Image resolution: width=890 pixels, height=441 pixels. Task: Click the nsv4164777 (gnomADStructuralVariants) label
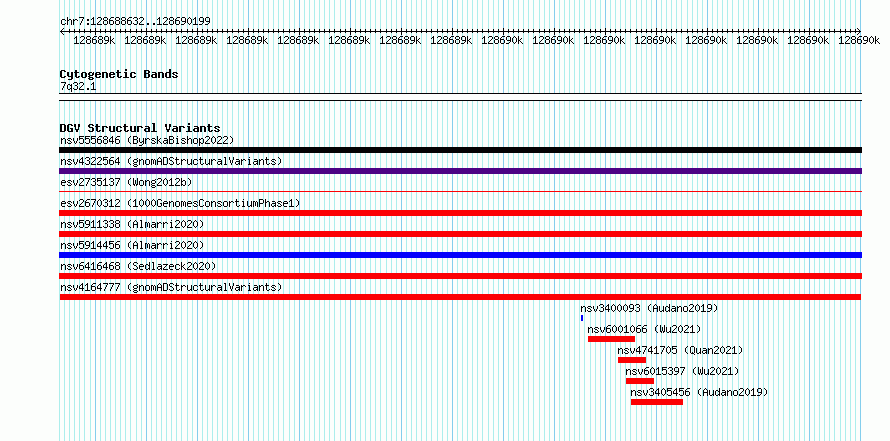[x=171, y=287]
